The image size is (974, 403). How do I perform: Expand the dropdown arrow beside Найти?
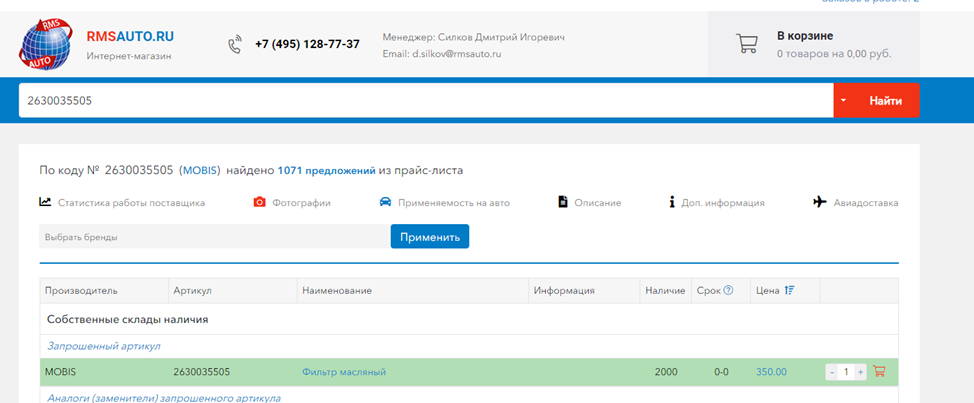point(844,101)
